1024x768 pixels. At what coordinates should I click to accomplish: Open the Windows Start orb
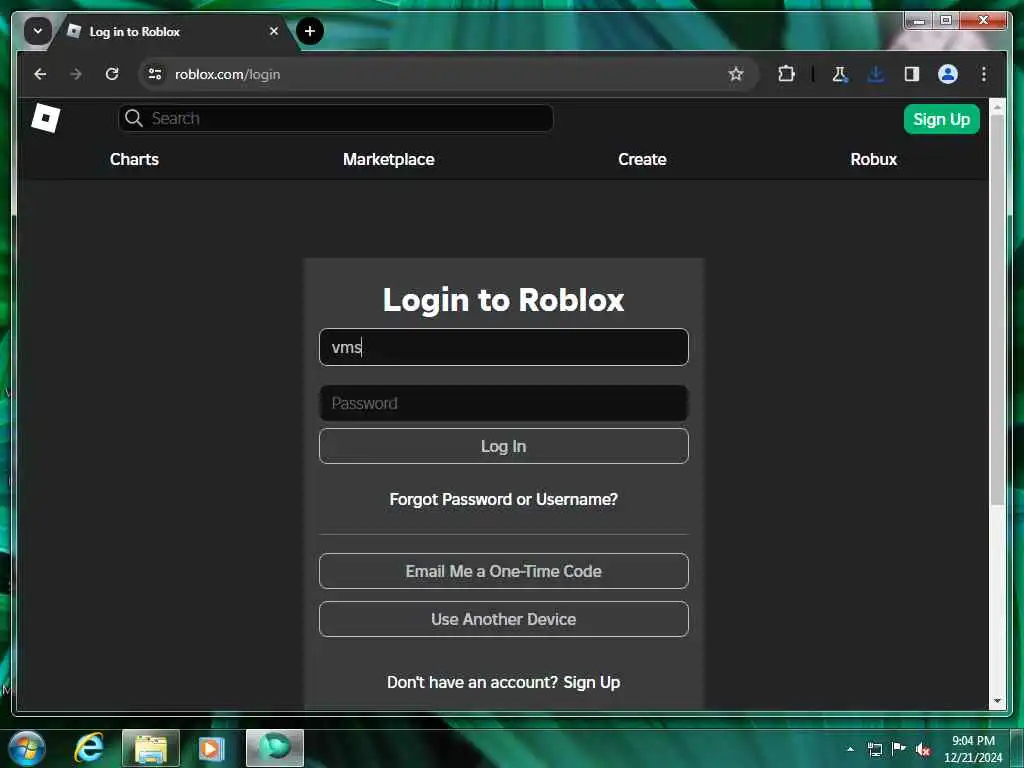pos(27,749)
